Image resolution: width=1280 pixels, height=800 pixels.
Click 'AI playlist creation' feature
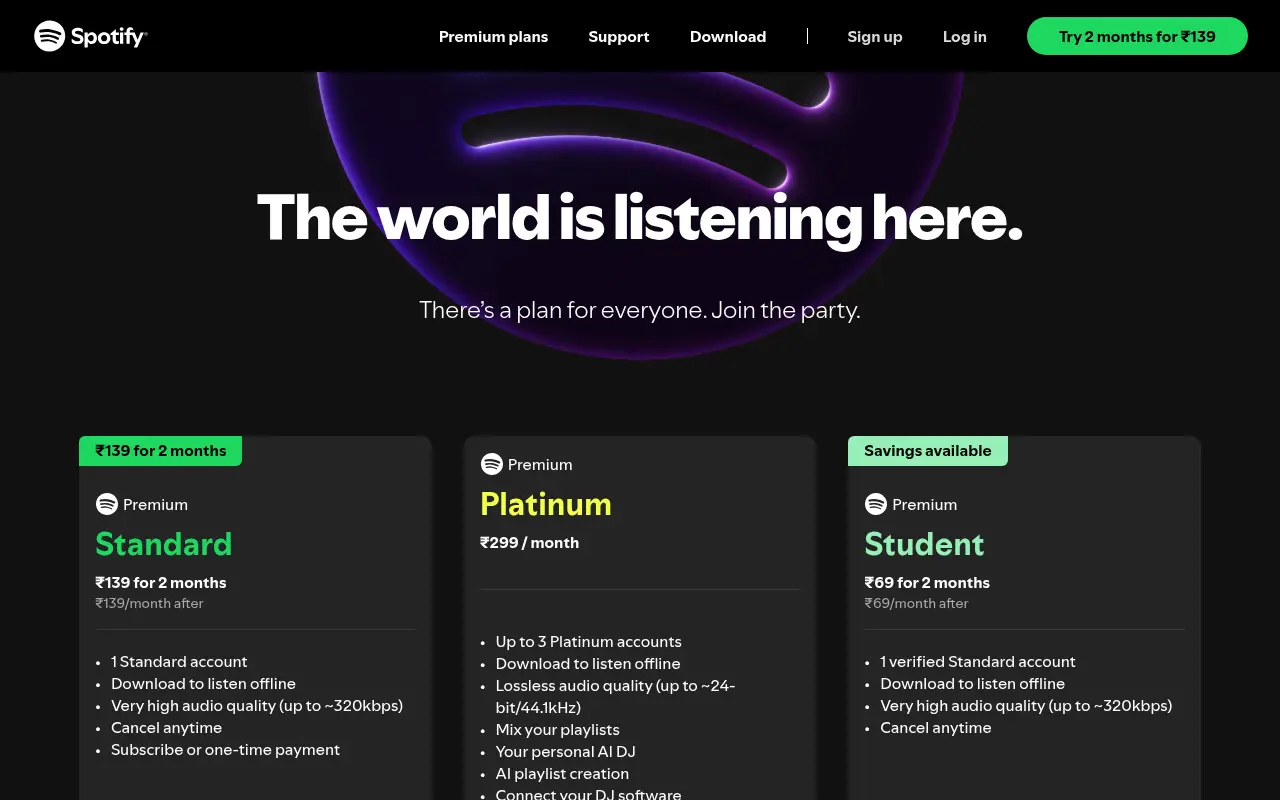click(562, 774)
